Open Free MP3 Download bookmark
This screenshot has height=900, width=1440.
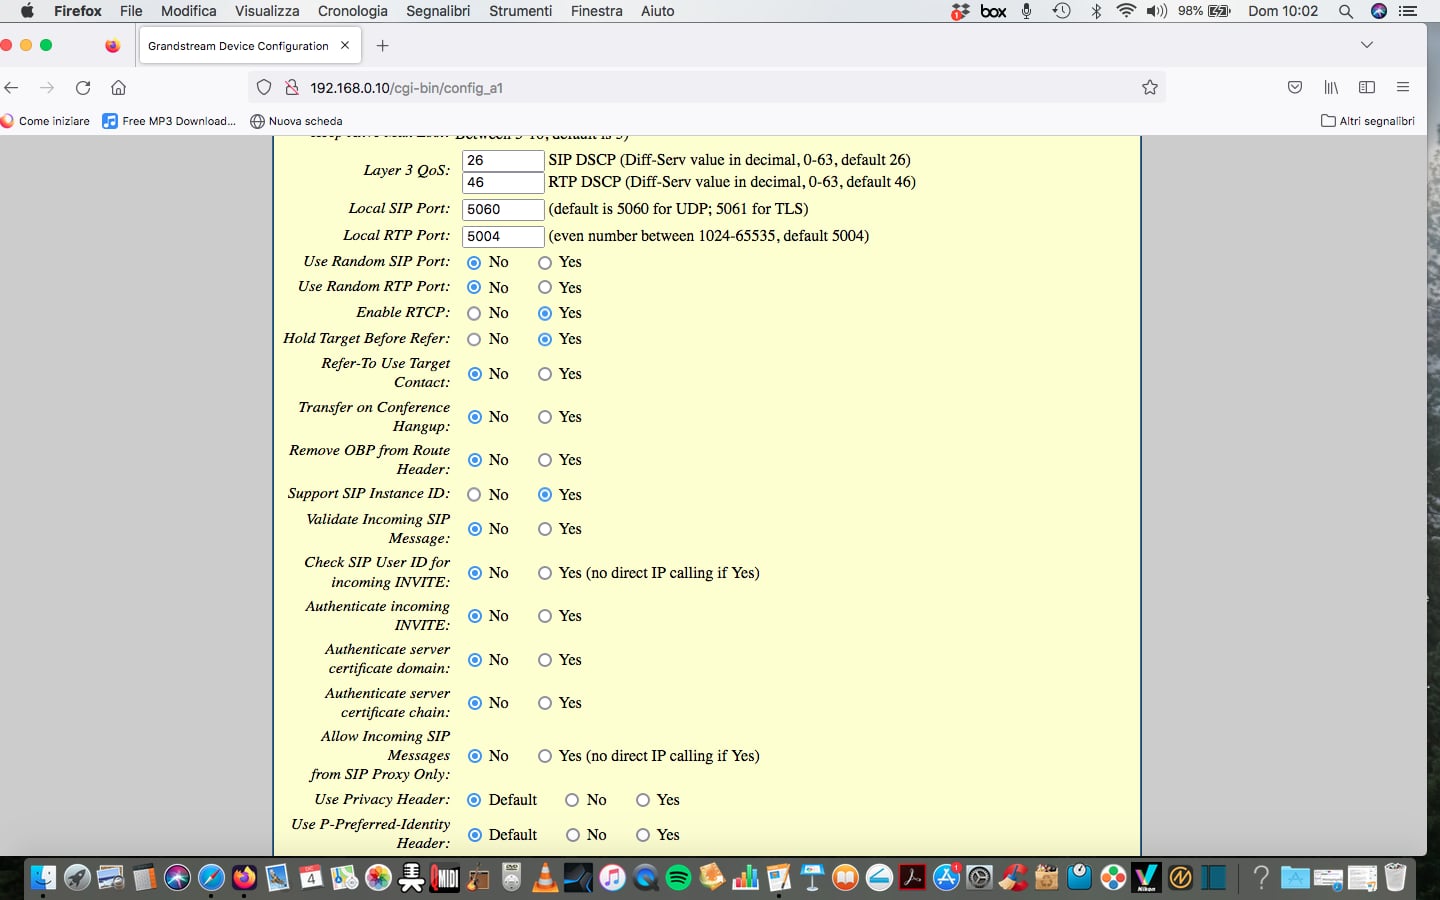tap(170, 121)
